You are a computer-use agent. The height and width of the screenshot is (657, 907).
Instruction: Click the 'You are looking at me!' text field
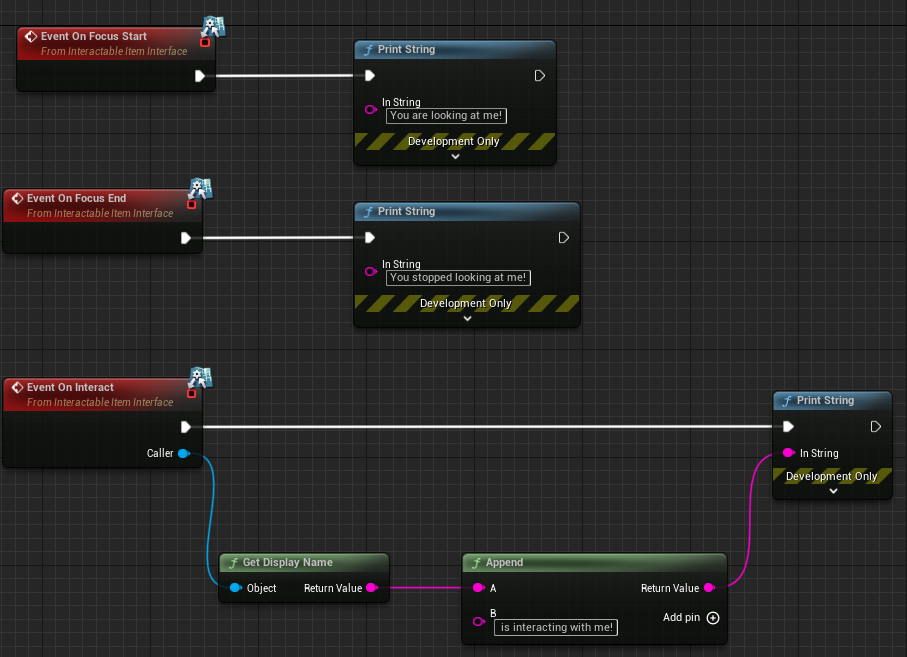click(447, 116)
